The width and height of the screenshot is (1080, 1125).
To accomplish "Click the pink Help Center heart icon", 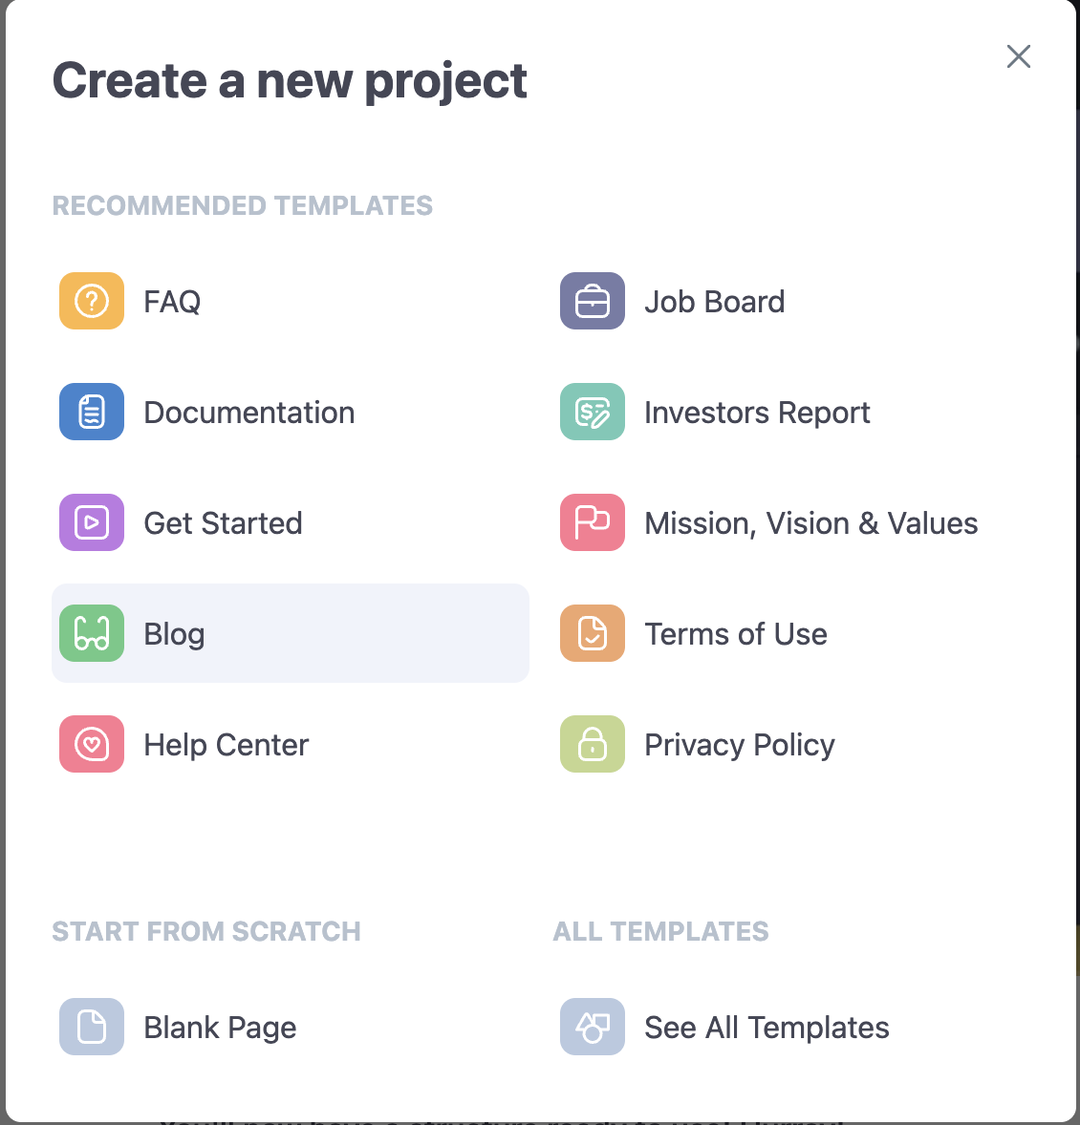I will click(91, 744).
